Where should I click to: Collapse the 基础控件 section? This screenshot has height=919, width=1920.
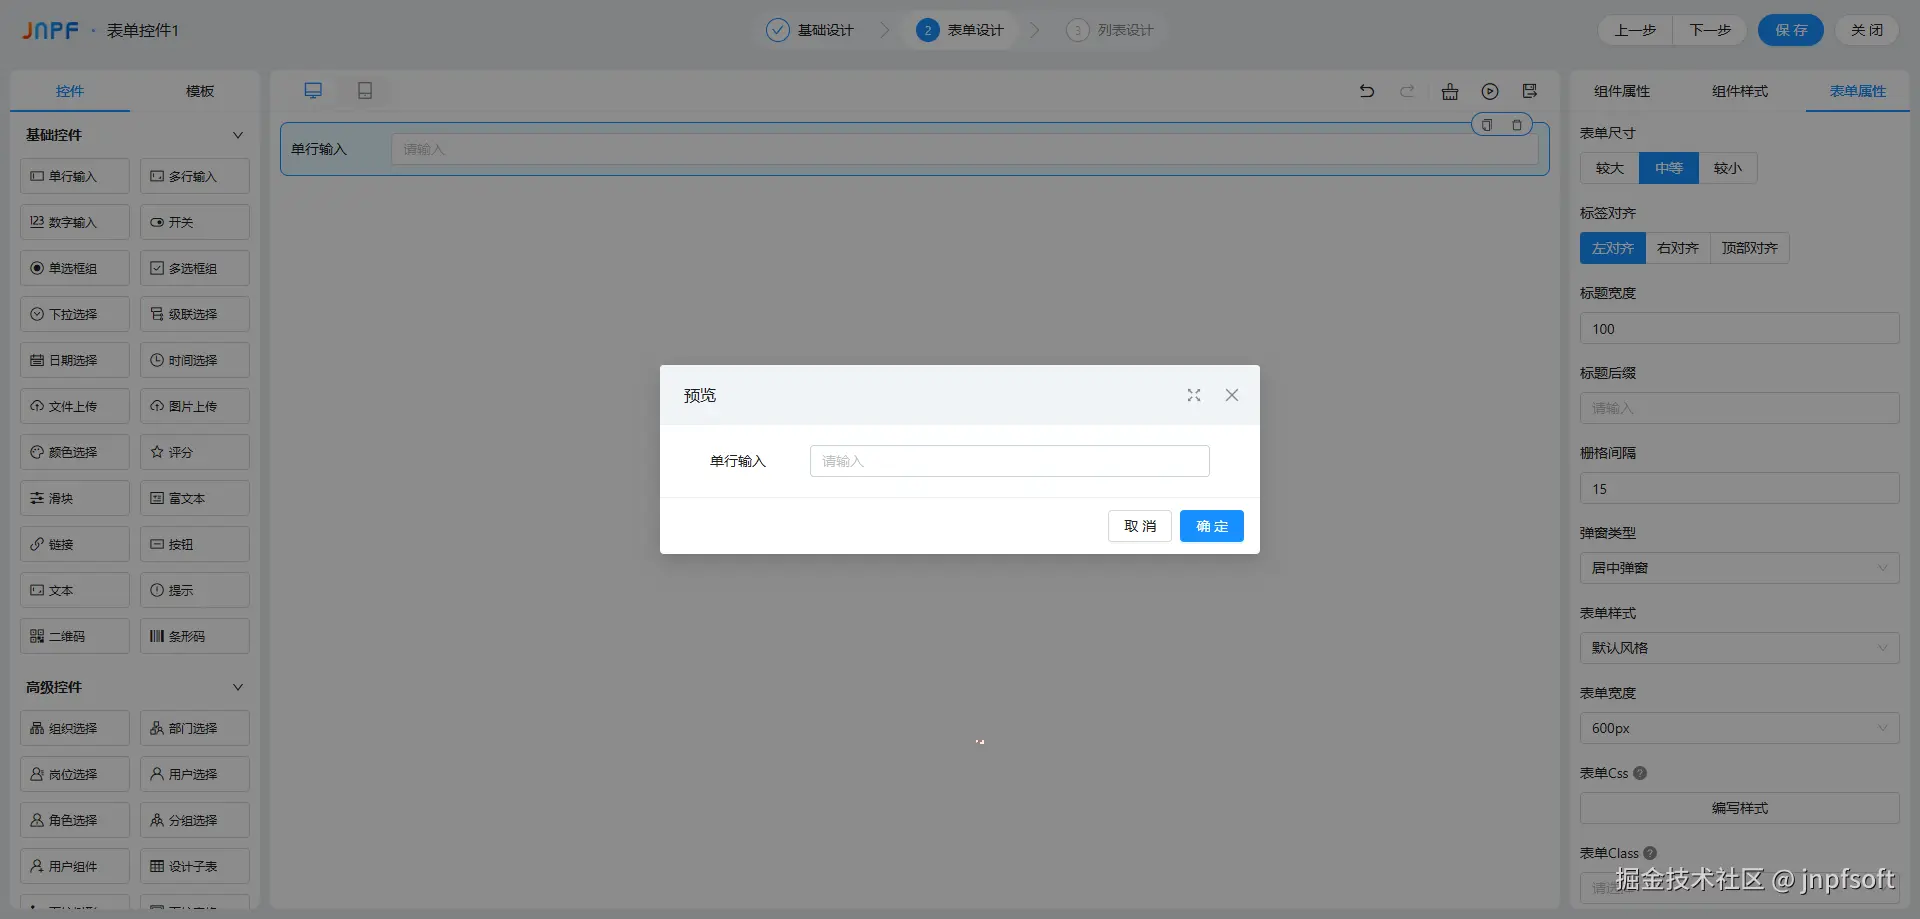click(238, 135)
